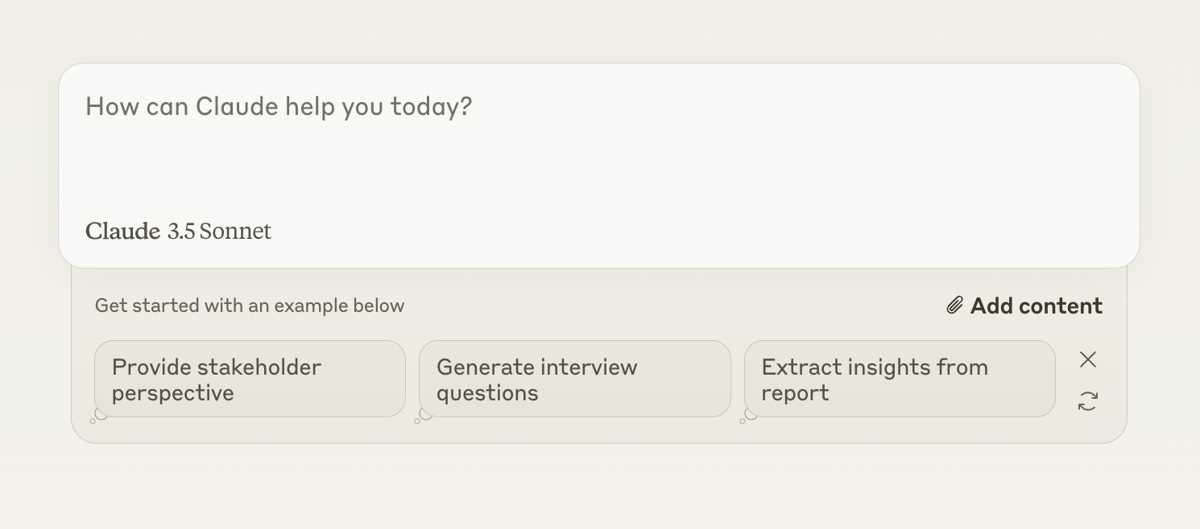Click the "Get started with an example" text
The image size is (1200, 529).
tap(249, 306)
